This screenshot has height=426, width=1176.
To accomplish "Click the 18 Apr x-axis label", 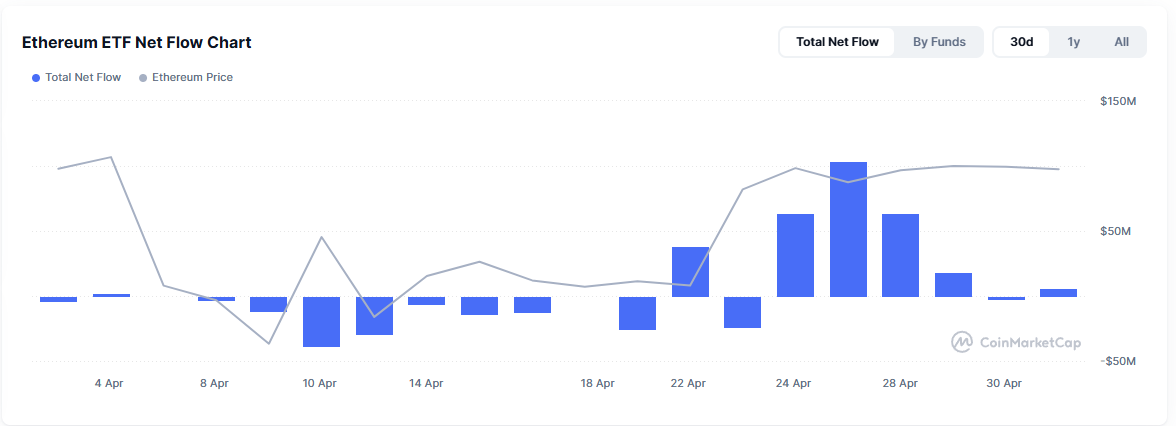I will tap(598, 383).
